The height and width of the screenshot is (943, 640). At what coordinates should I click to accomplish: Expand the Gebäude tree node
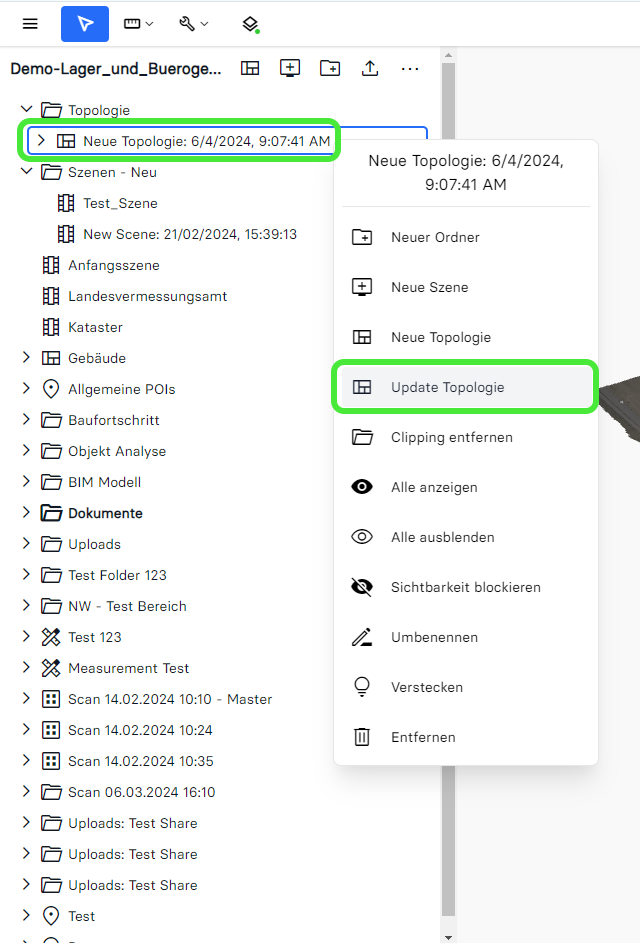click(27, 358)
